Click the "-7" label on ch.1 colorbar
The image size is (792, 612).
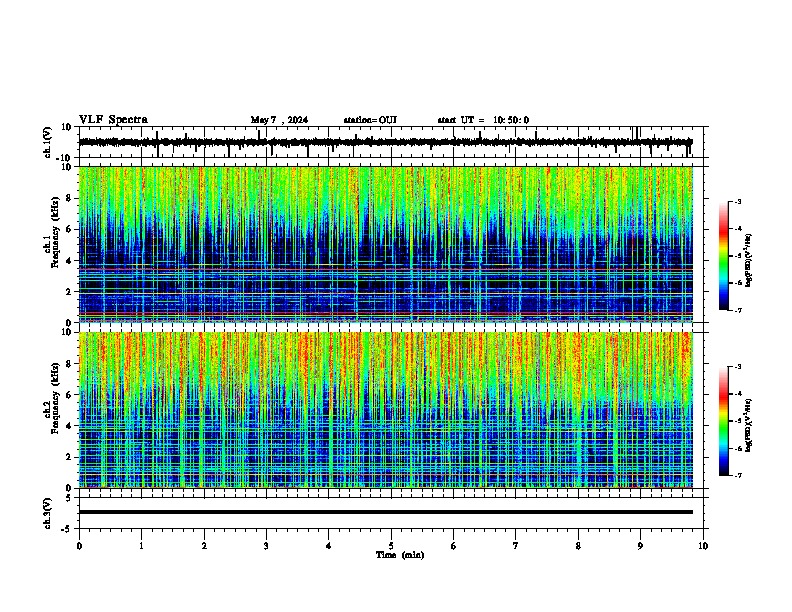(x=737, y=310)
